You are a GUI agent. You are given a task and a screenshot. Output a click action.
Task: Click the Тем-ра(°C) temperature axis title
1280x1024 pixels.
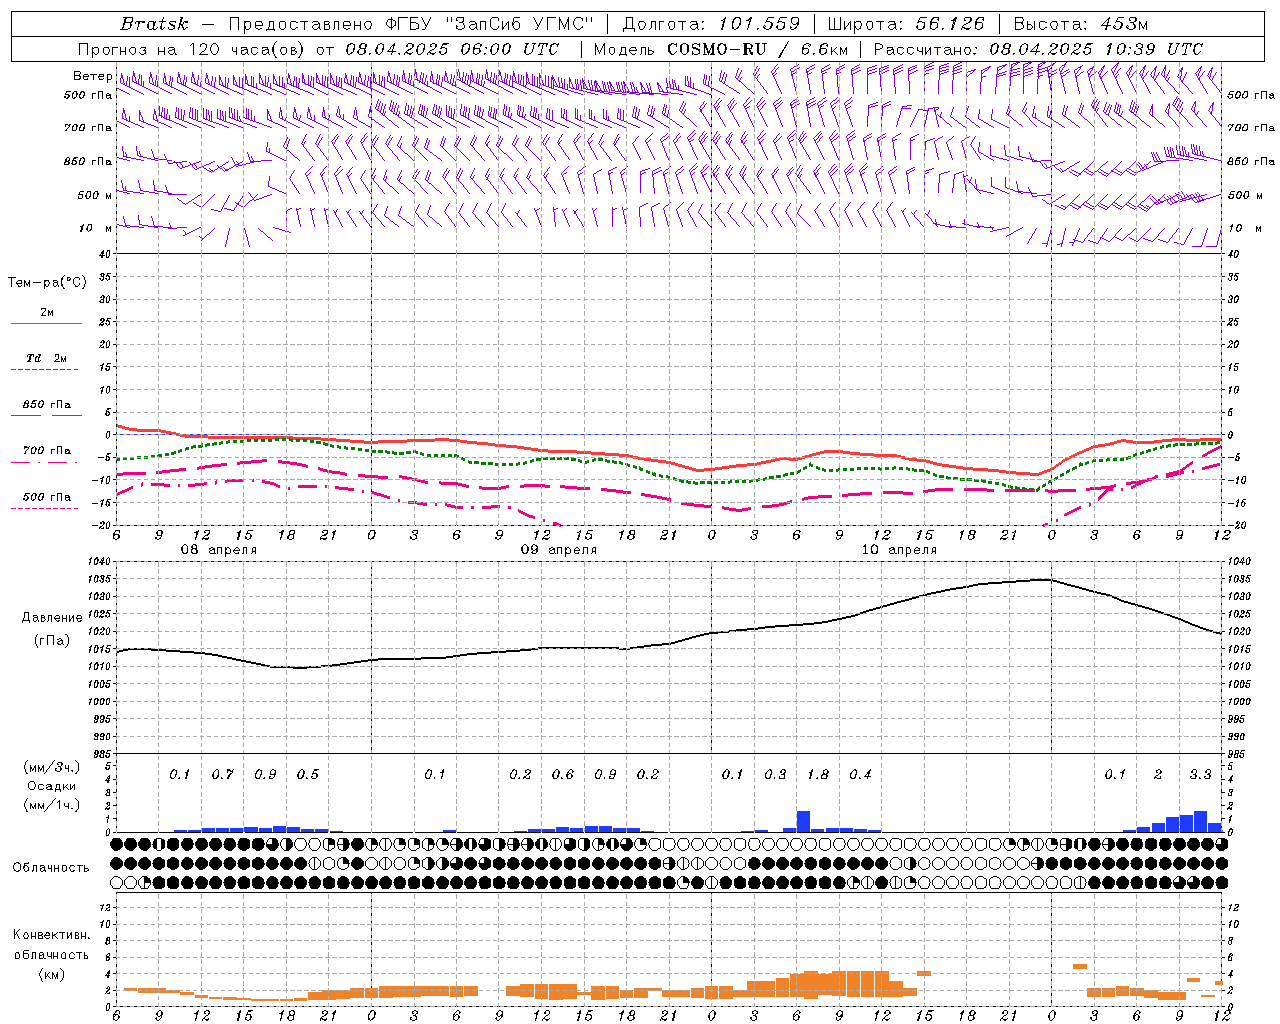[x=47, y=283]
